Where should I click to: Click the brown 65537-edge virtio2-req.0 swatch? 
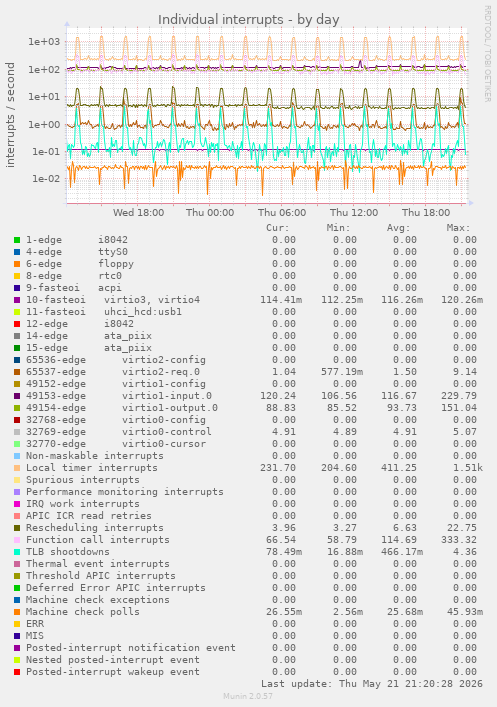[17, 372]
